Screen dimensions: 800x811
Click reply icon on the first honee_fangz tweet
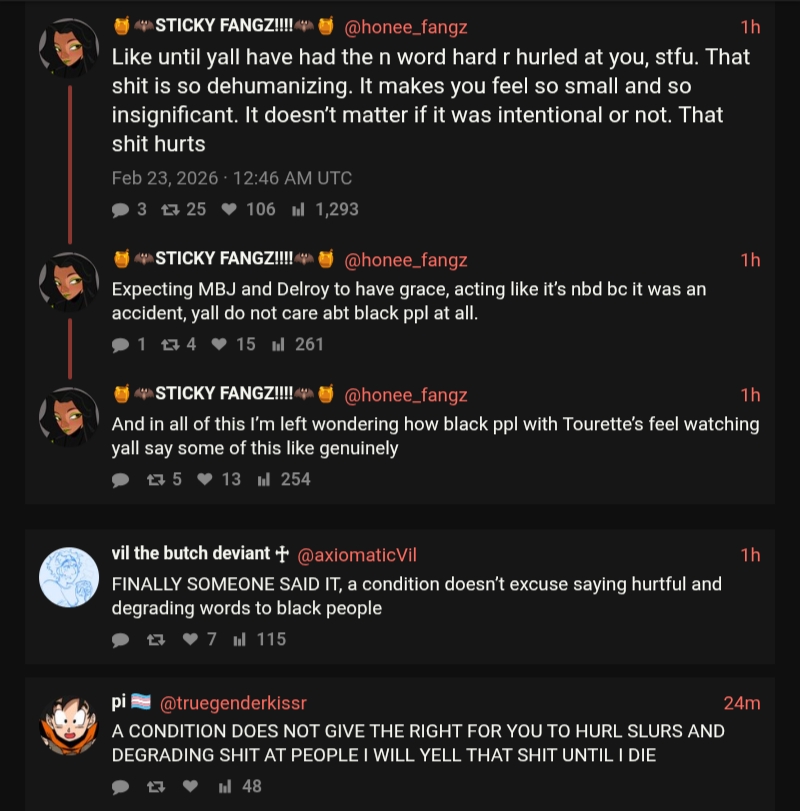point(121,209)
